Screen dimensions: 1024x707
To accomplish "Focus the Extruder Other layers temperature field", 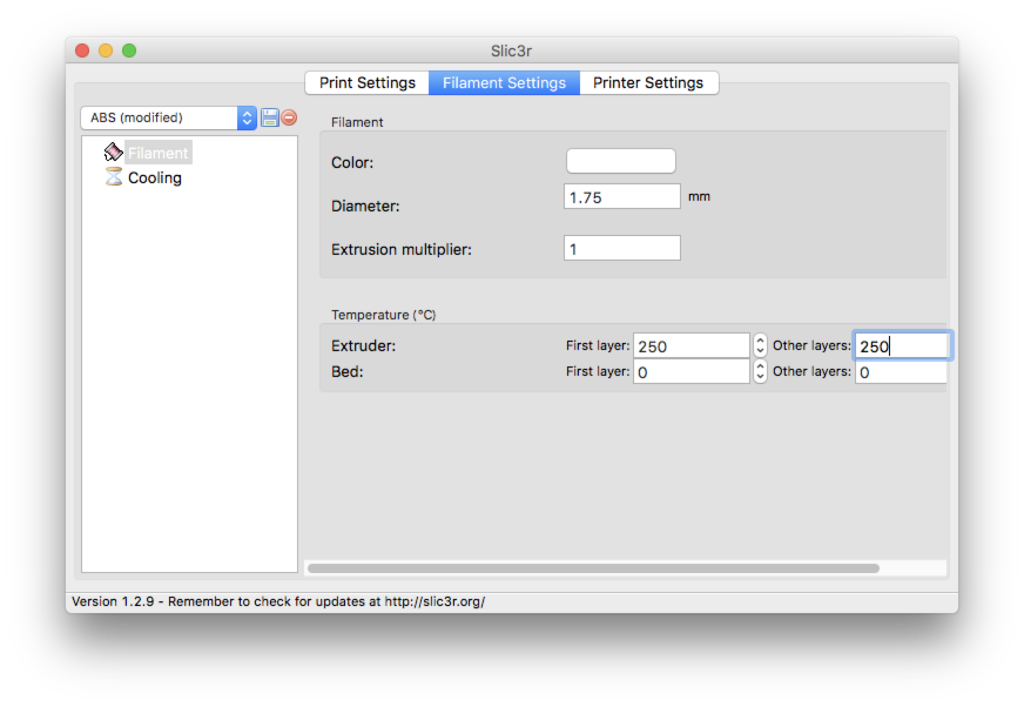I will (901, 345).
